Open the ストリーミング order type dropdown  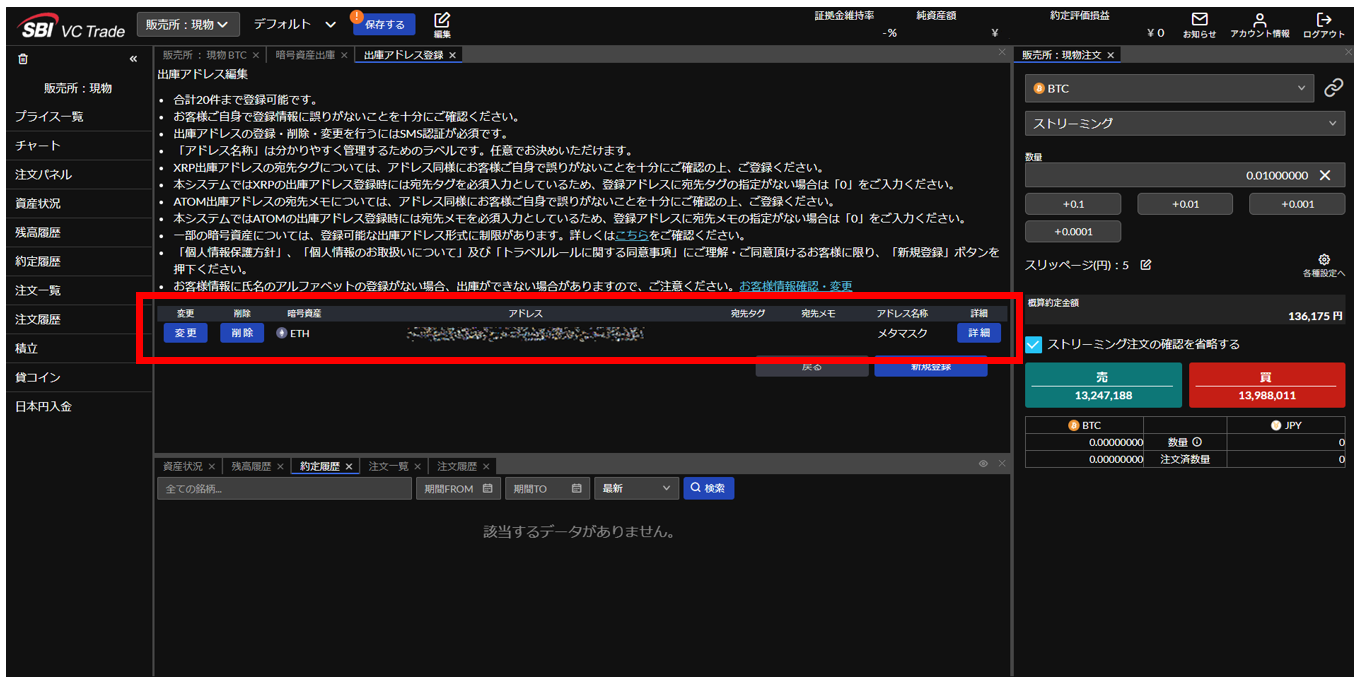1185,123
